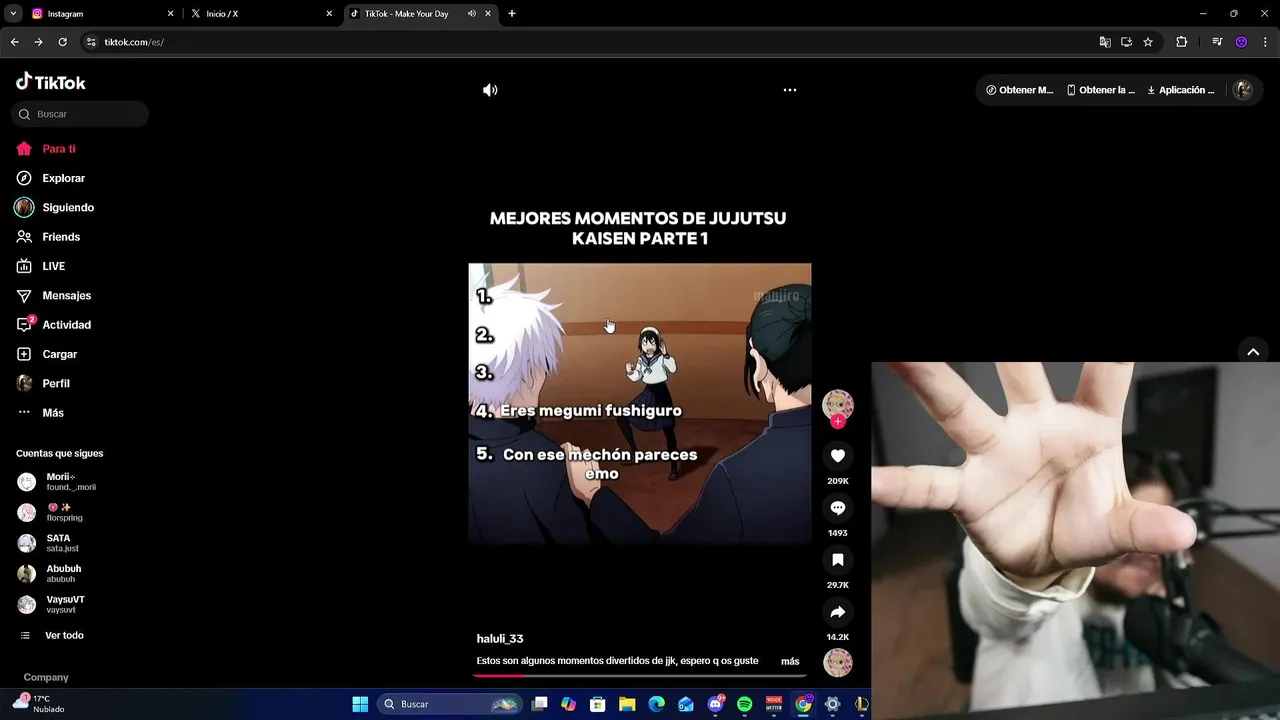Open the spinning sound disc avatar
This screenshot has width=1280, height=720.
838,662
